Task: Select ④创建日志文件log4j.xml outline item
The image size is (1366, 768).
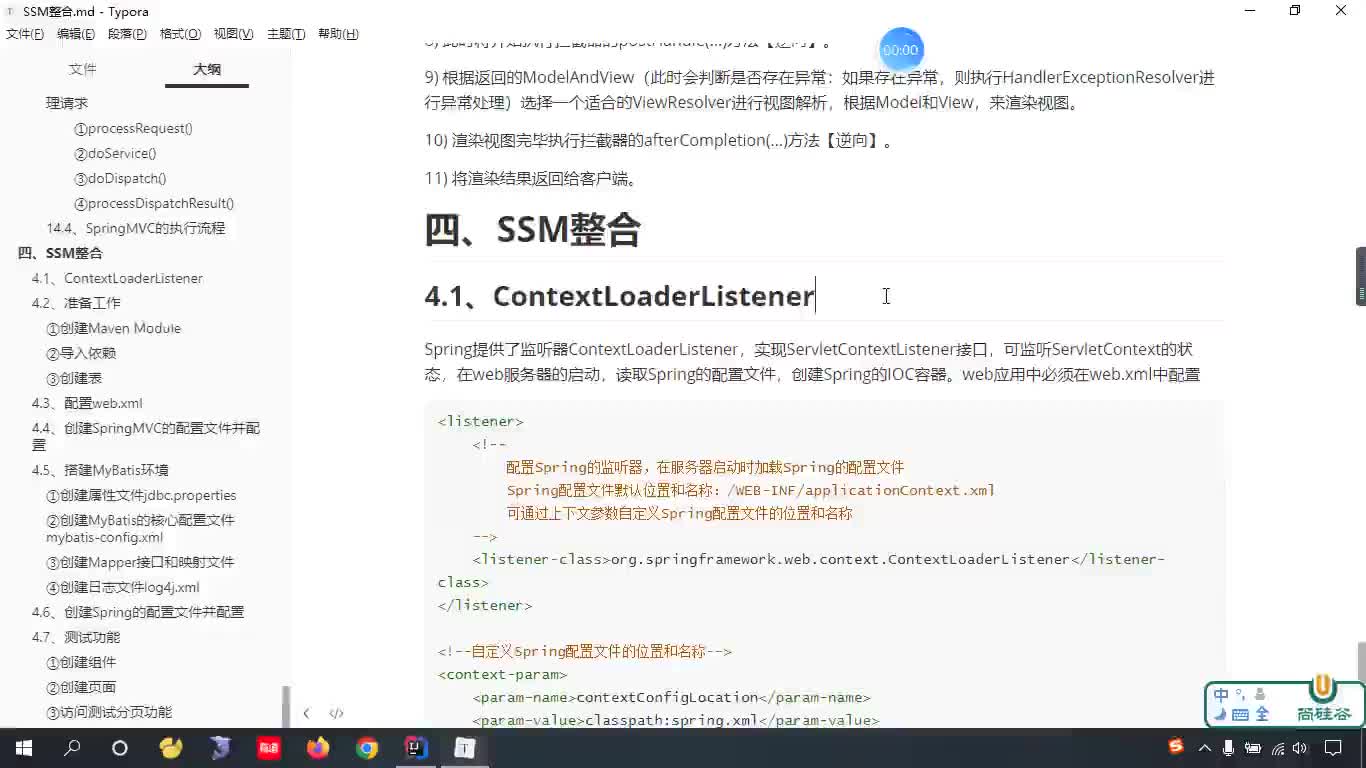Action: pyautogui.click(x=123, y=587)
